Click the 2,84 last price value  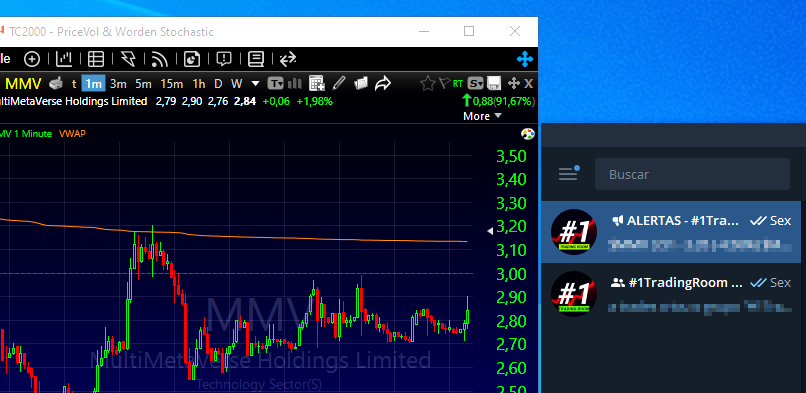245,101
